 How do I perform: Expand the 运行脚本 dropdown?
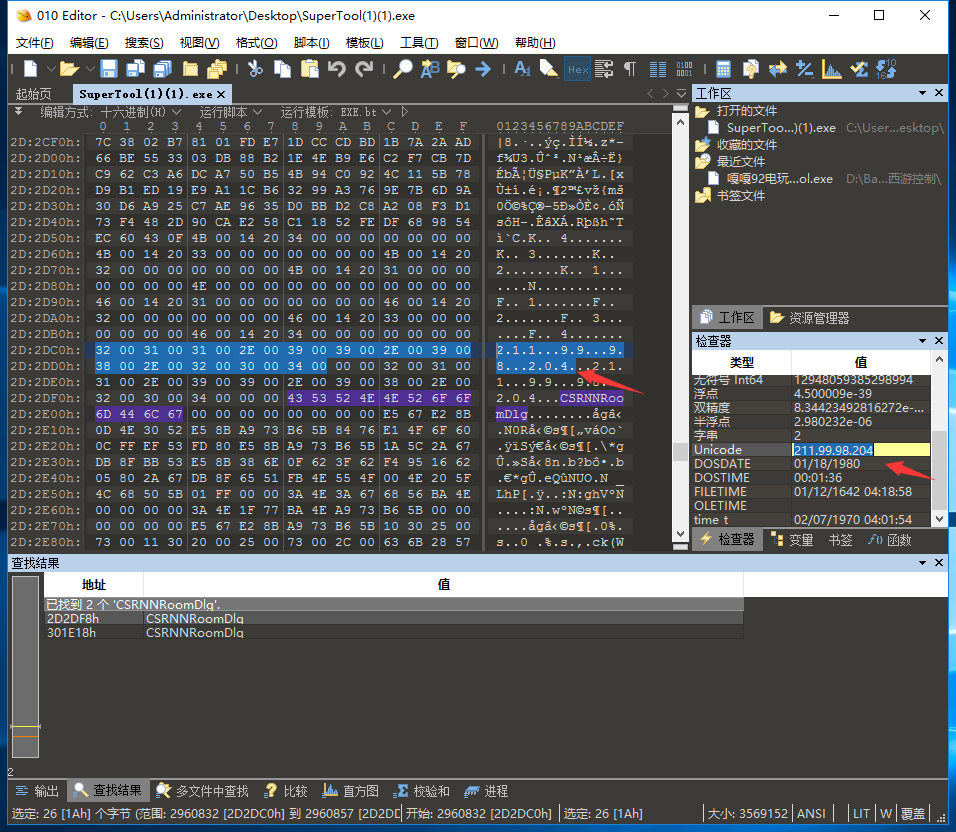point(230,112)
